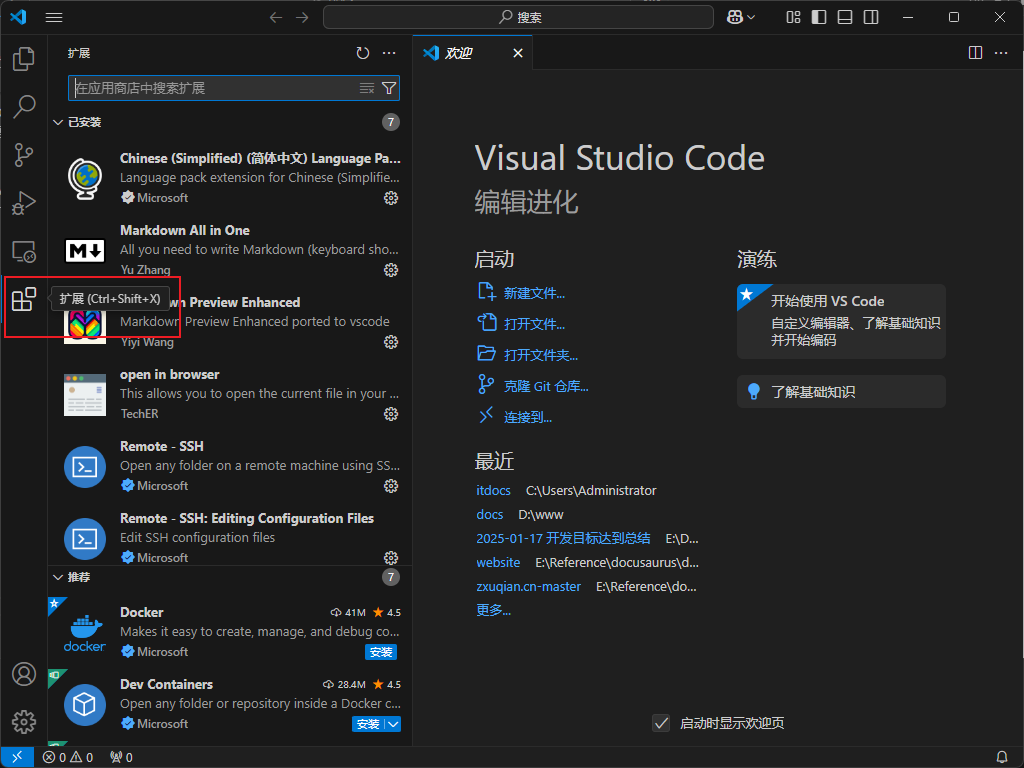Open editor more actions menu

[1001, 53]
